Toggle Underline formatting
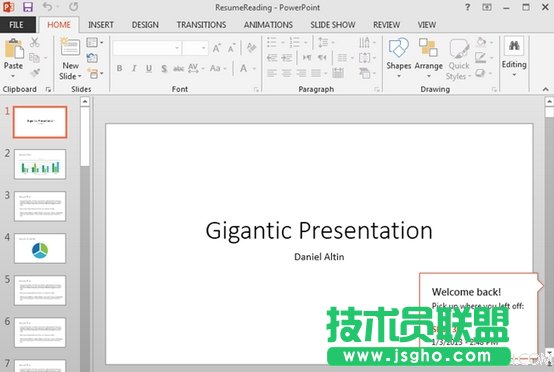The image size is (554, 372). coord(149,68)
